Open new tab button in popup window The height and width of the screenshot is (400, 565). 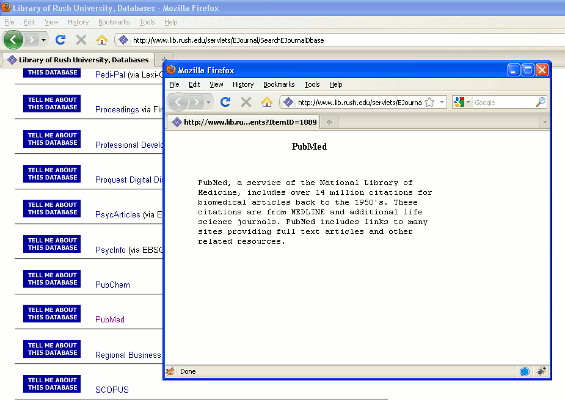[329, 122]
